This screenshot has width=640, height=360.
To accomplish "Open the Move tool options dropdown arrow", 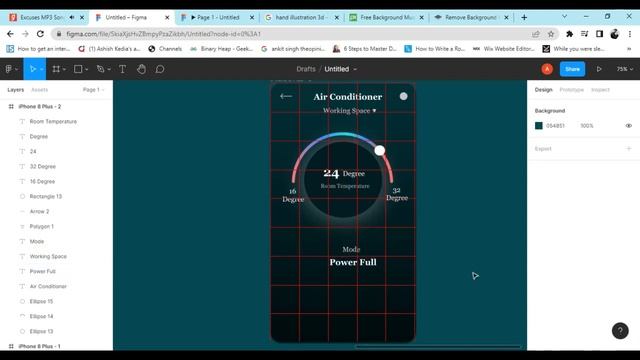I will pos(42,70).
